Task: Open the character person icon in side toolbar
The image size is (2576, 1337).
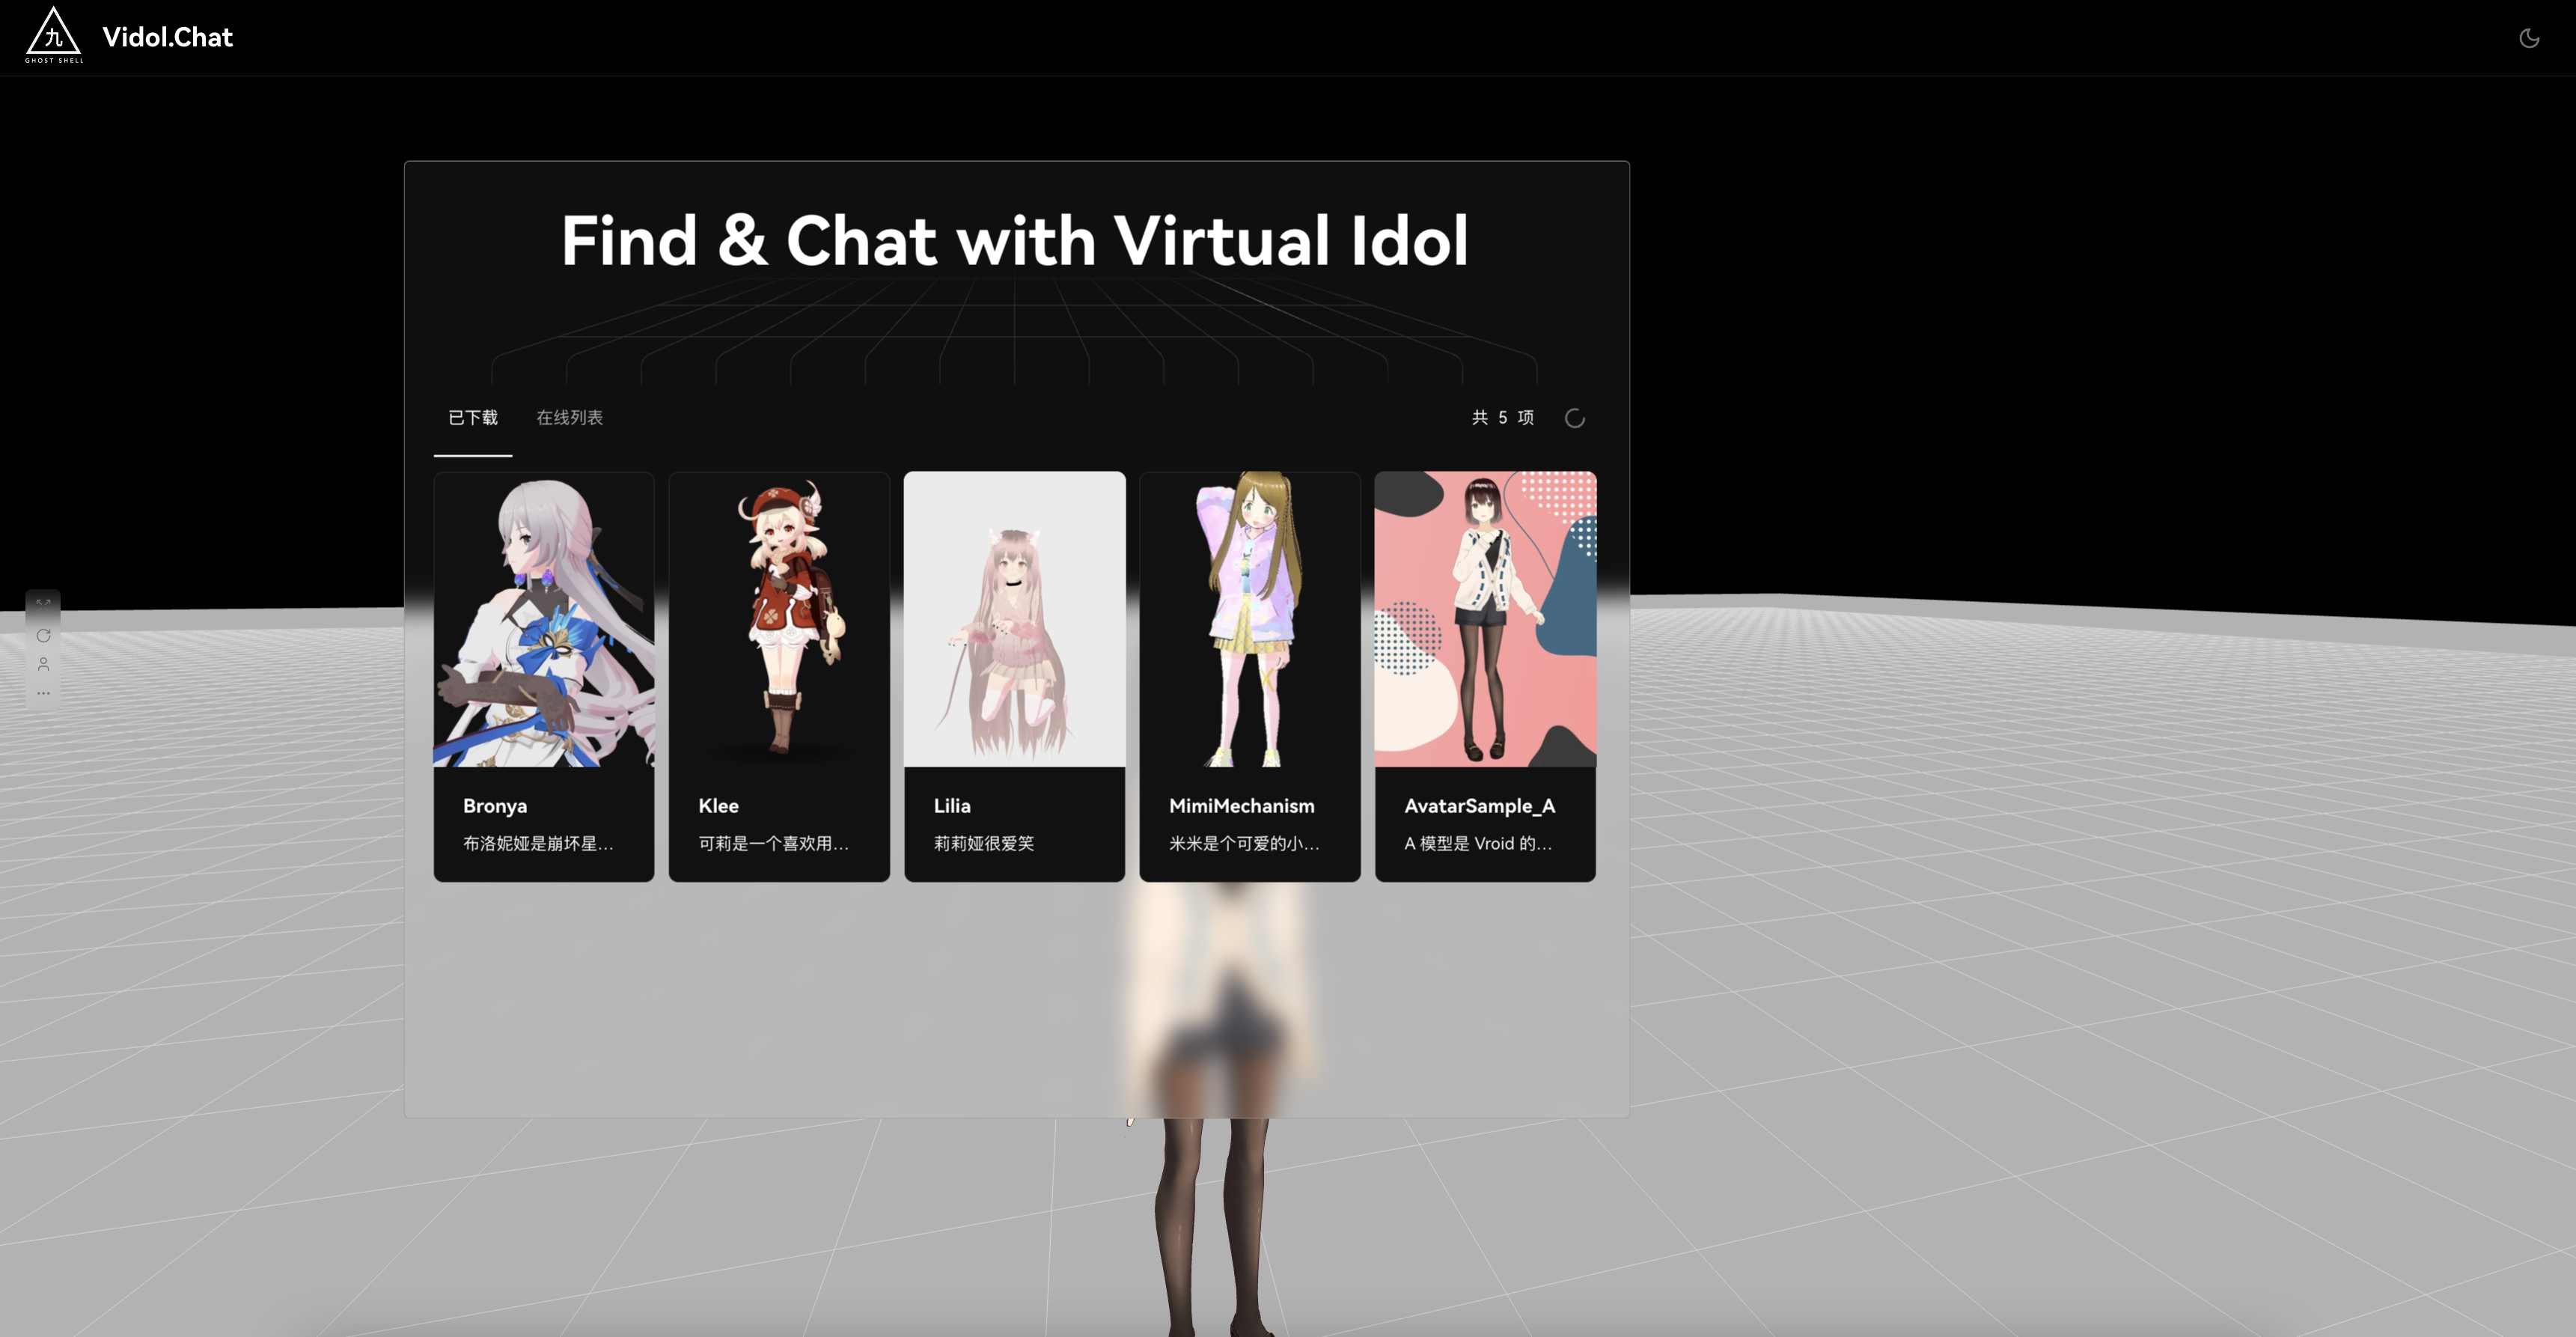Action: click(x=43, y=664)
